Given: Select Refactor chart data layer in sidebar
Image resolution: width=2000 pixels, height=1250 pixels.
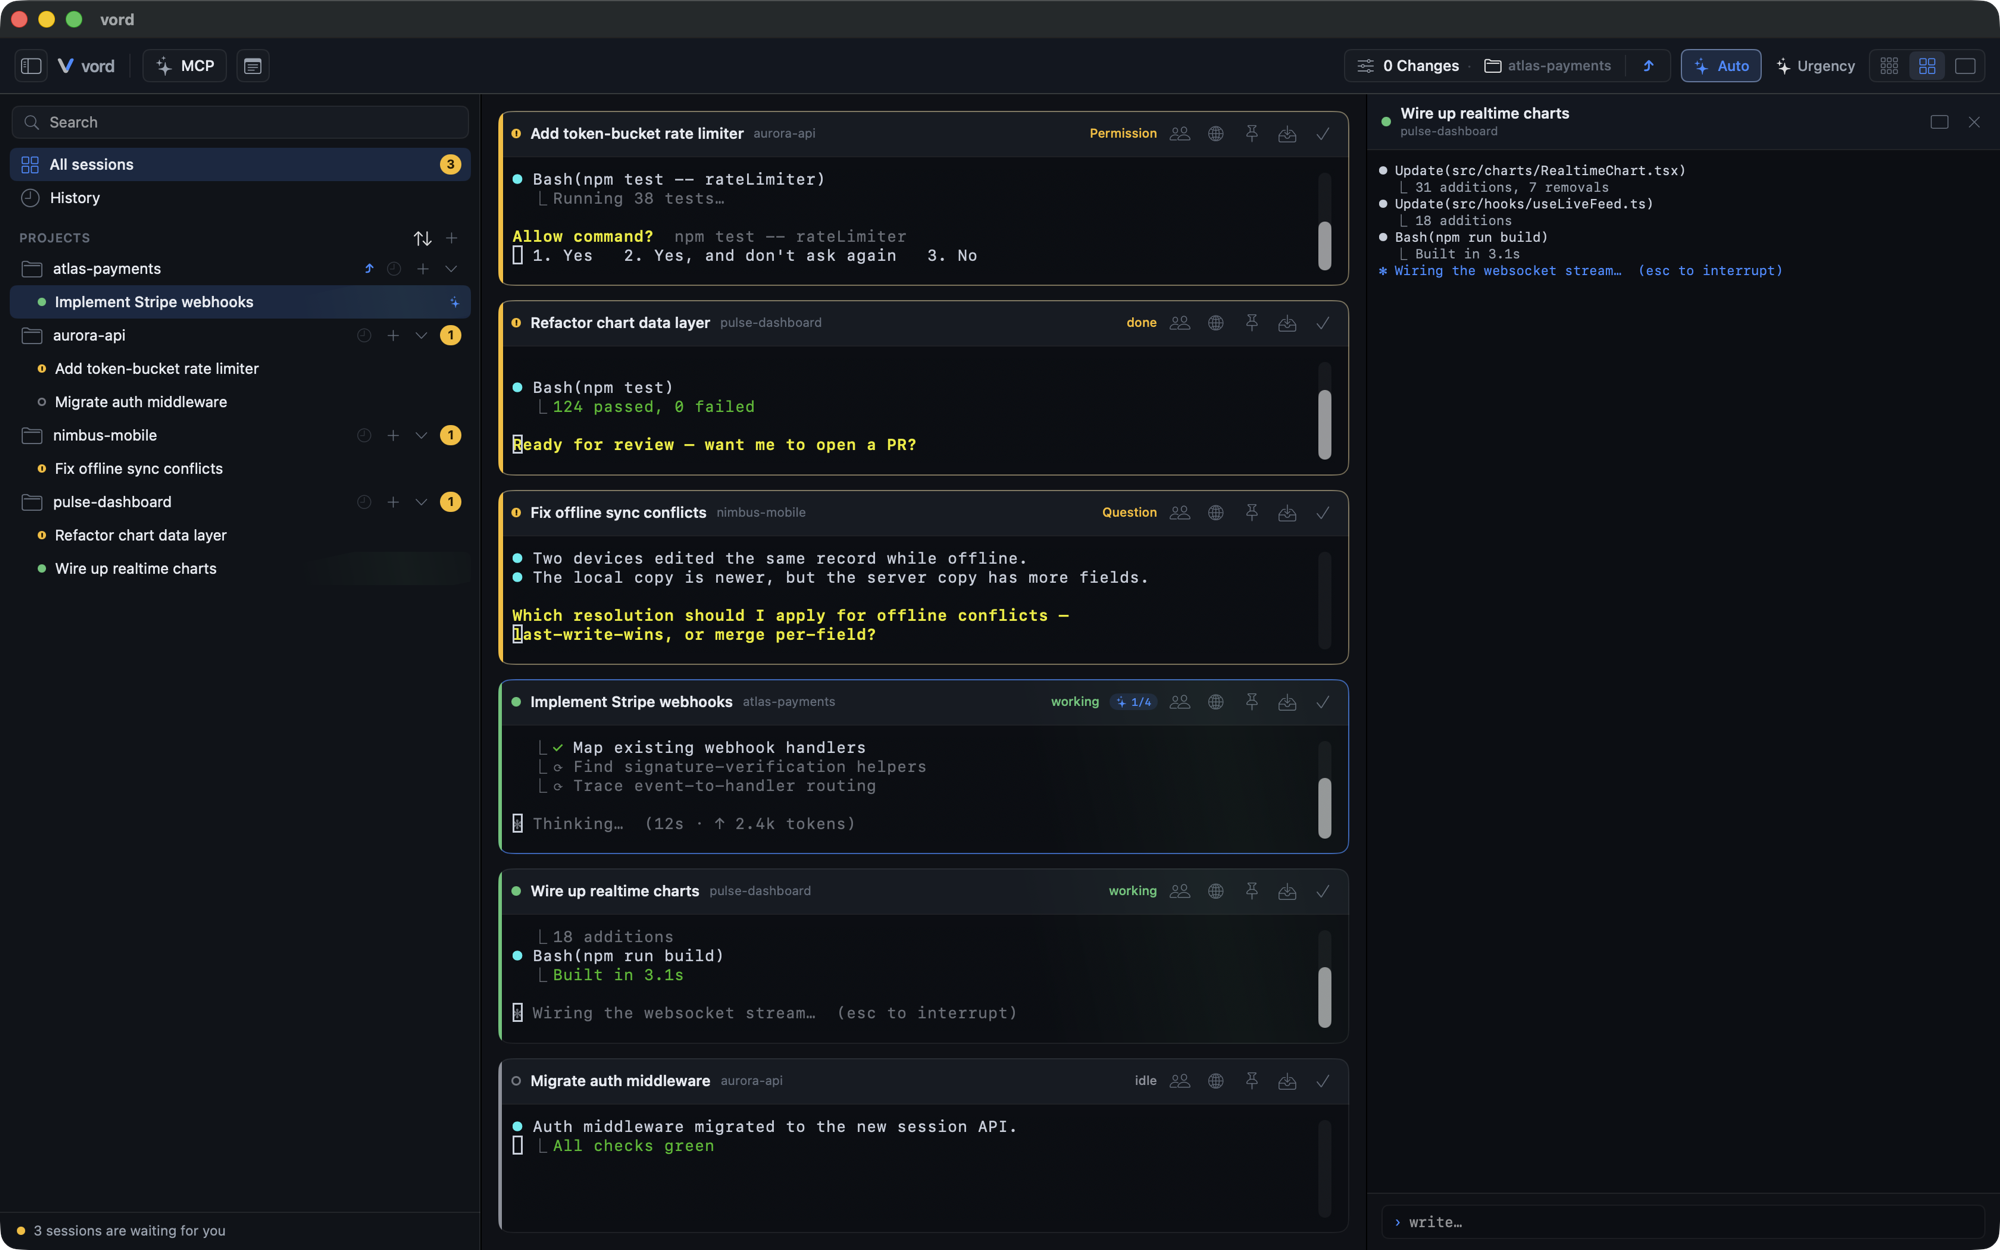Looking at the screenshot, I should click(x=240, y=536).
